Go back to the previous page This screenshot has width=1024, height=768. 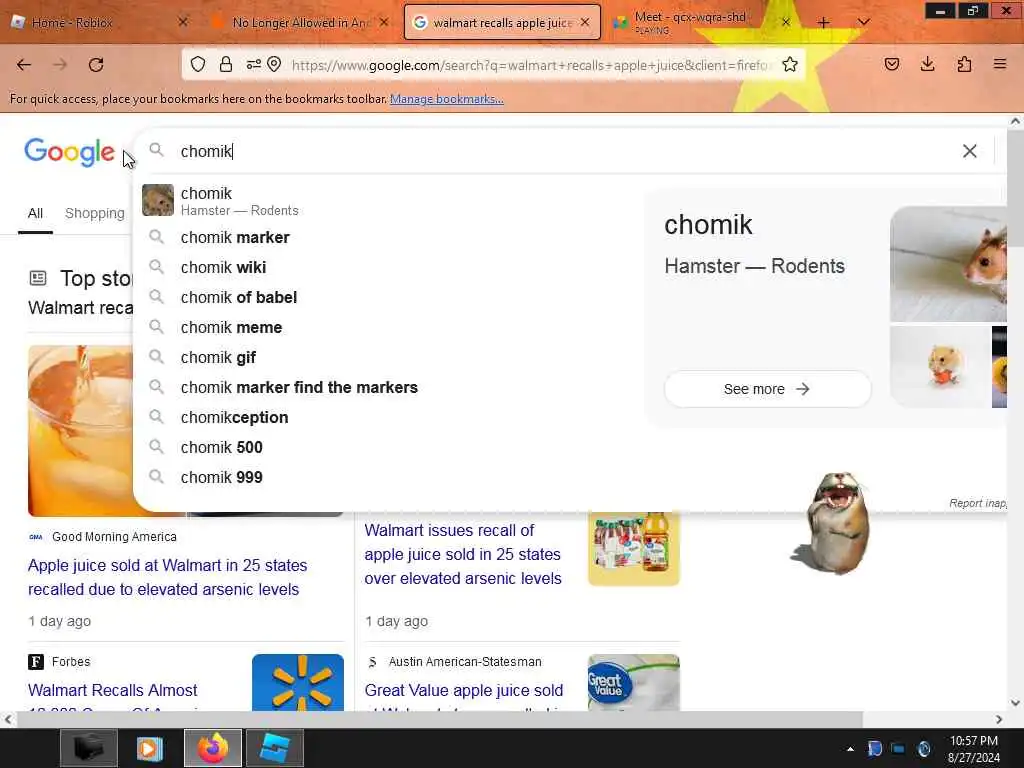tap(24, 65)
